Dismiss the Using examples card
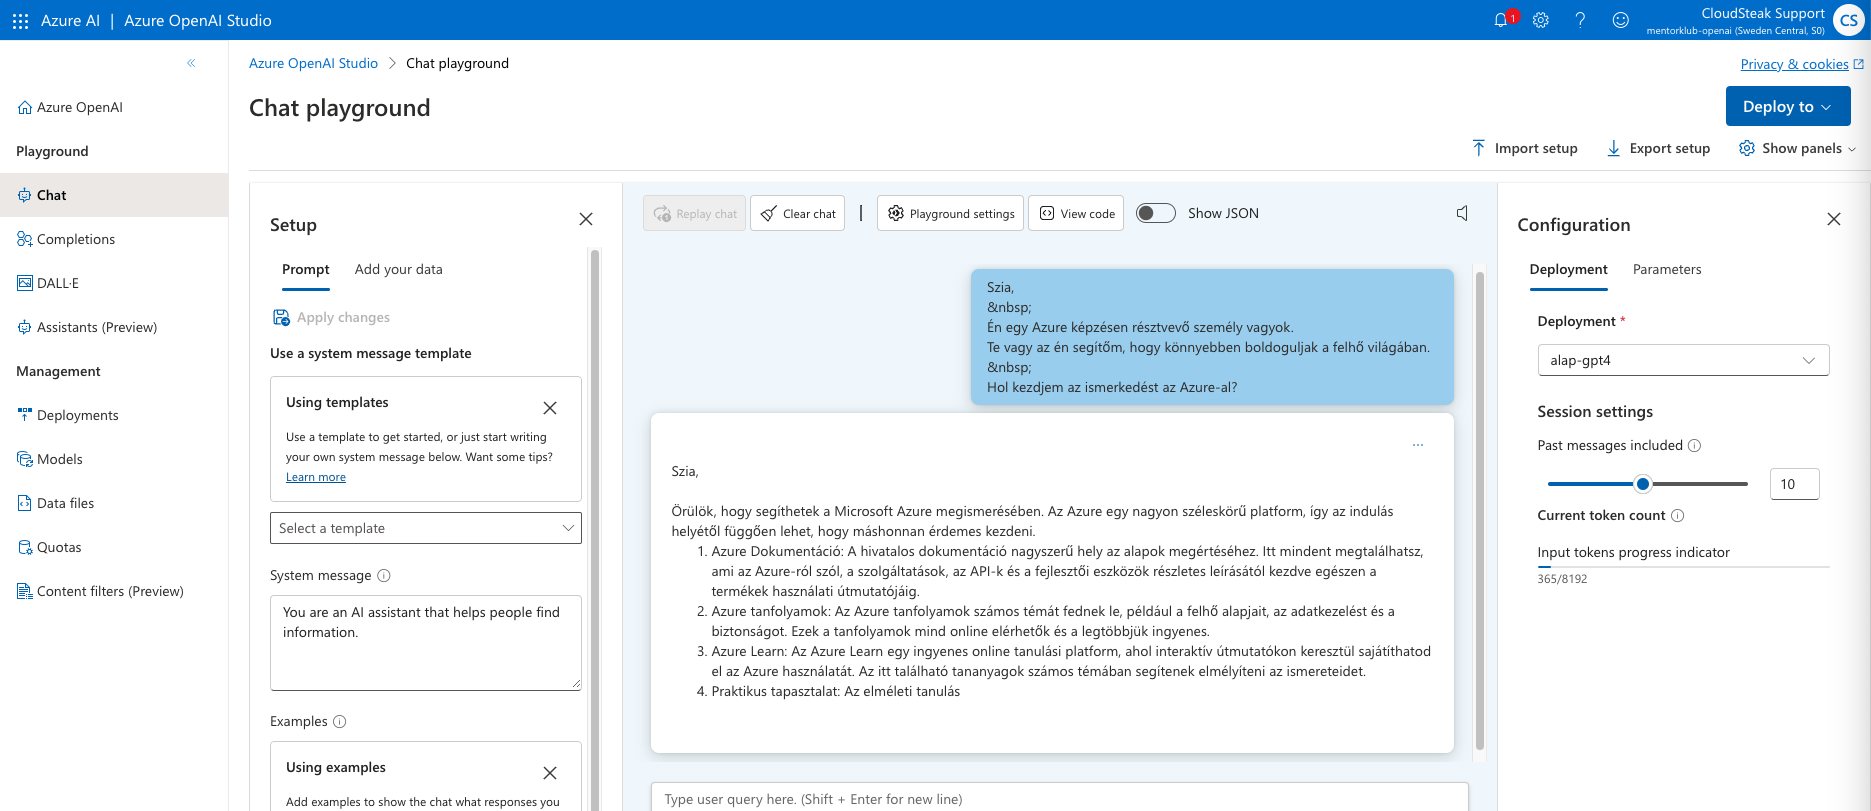The width and height of the screenshot is (1871, 811). pos(550,773)
